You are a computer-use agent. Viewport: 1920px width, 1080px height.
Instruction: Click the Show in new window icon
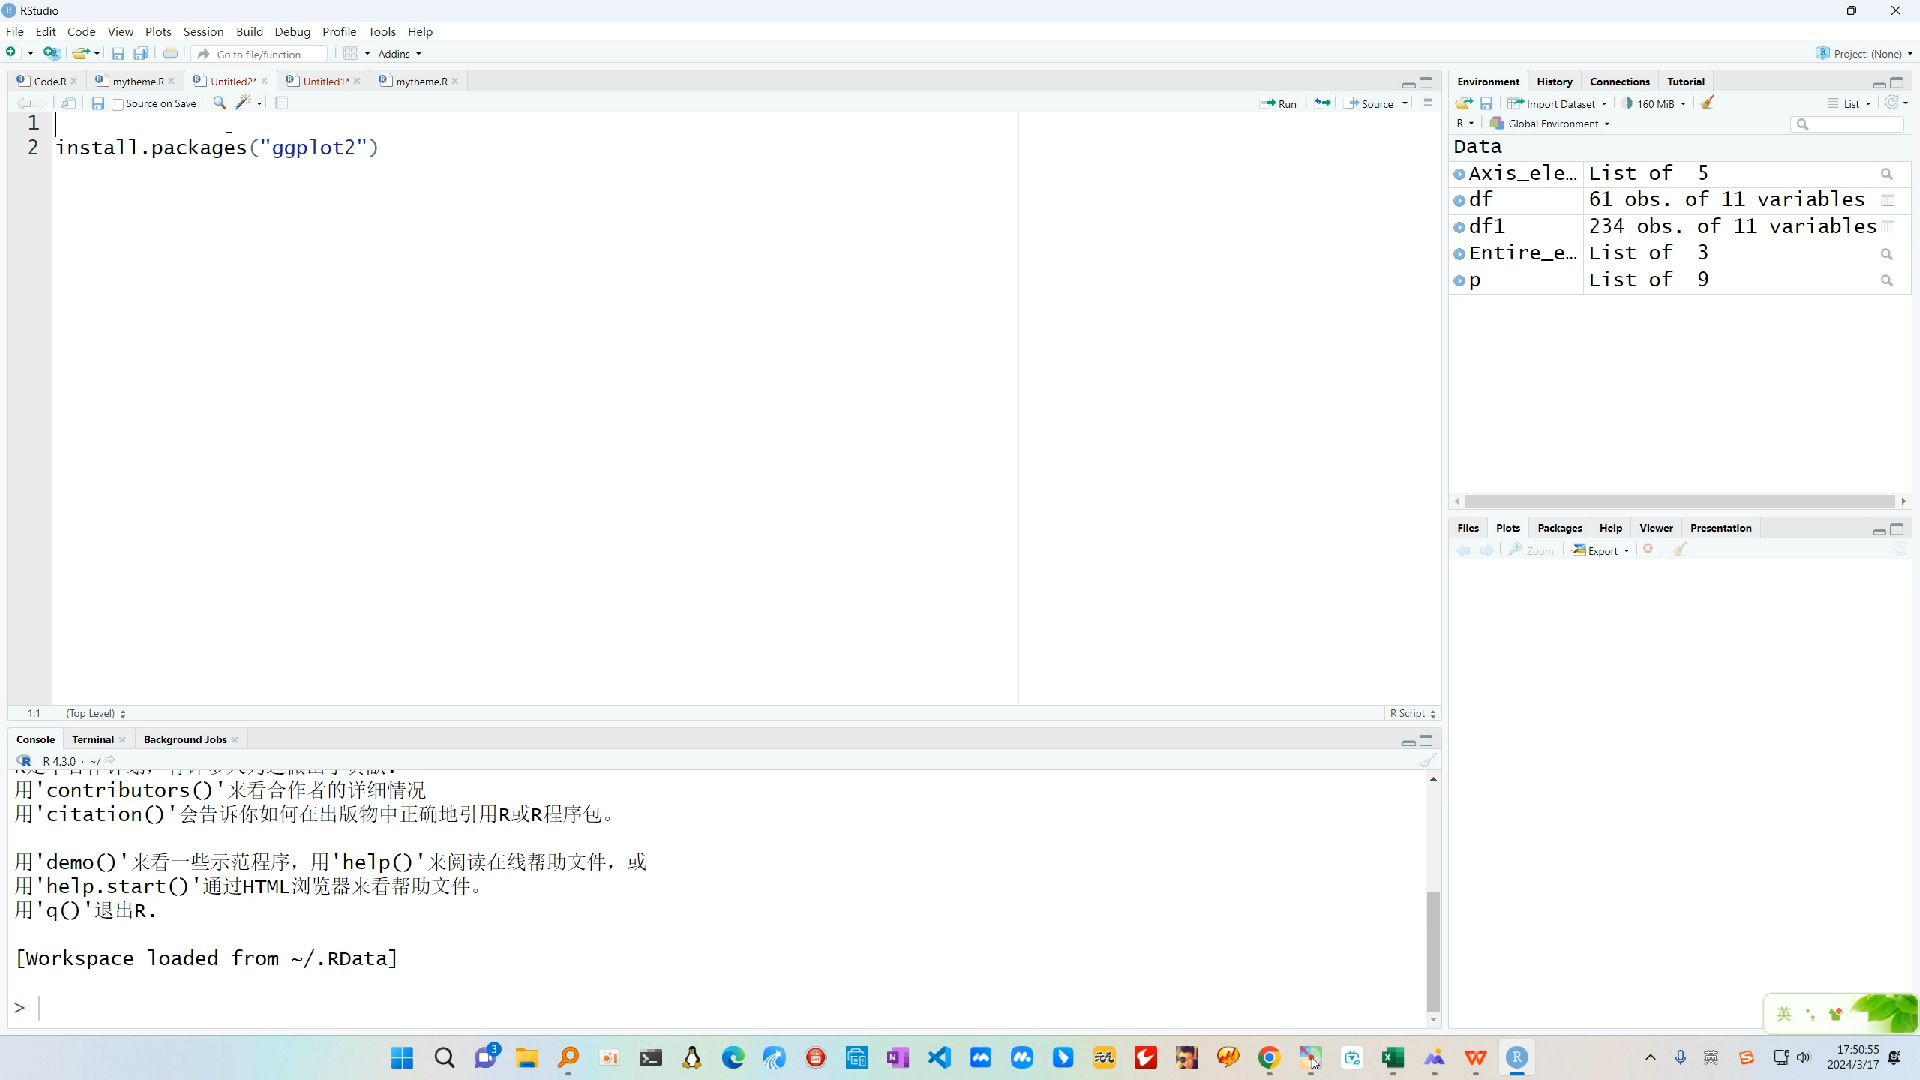[68, 103]
